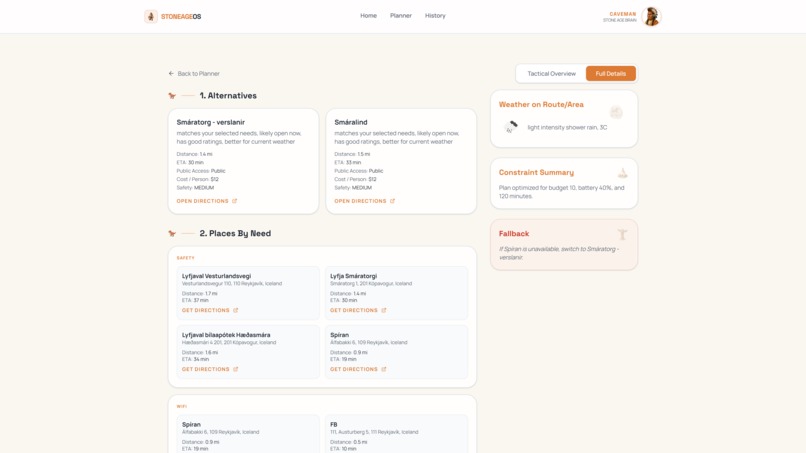The height and width of the screenshot is (453, 806).
Task: Click the Spíran name in WiFi section
Action: [x=191, y=425]
